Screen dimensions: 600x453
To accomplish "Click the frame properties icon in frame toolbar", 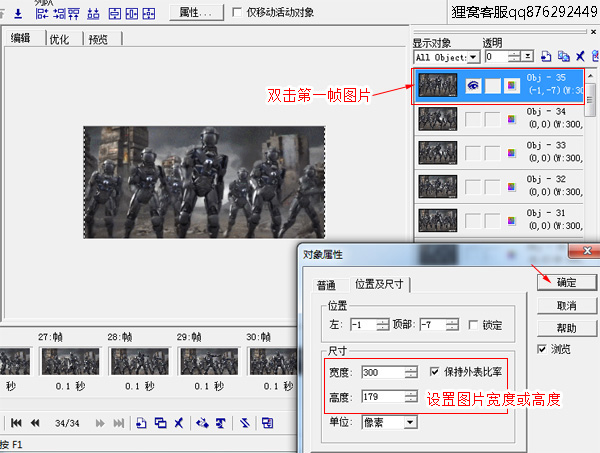I will point(267,423).
